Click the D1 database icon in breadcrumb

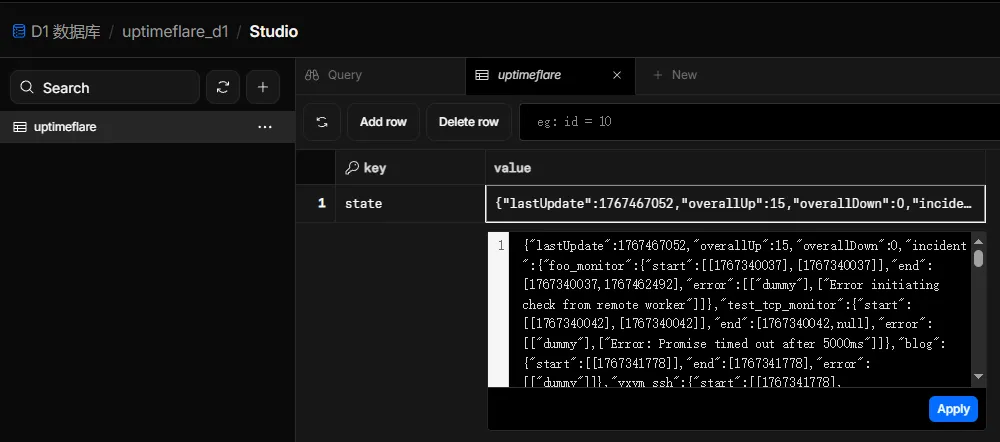click(x=18, y=31)
